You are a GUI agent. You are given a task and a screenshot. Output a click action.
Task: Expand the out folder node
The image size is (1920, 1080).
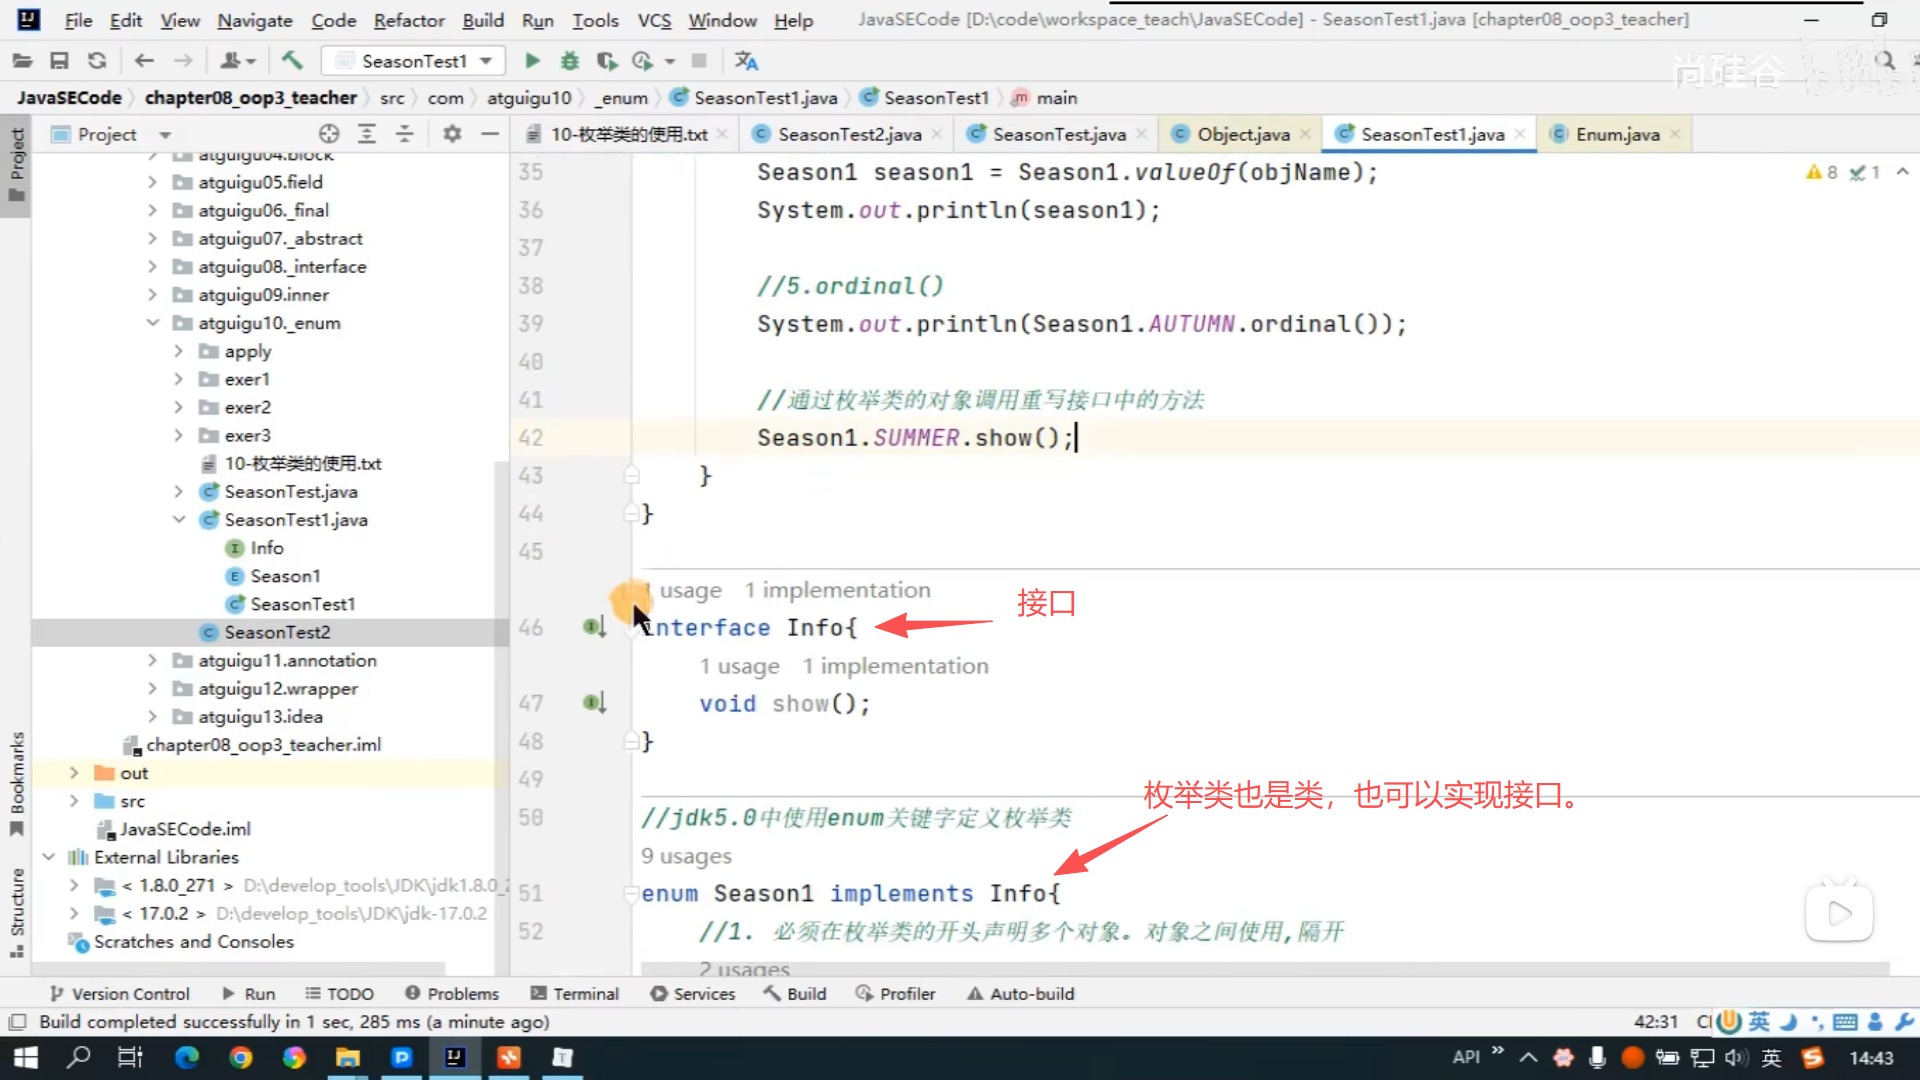[x=73, y=773]
